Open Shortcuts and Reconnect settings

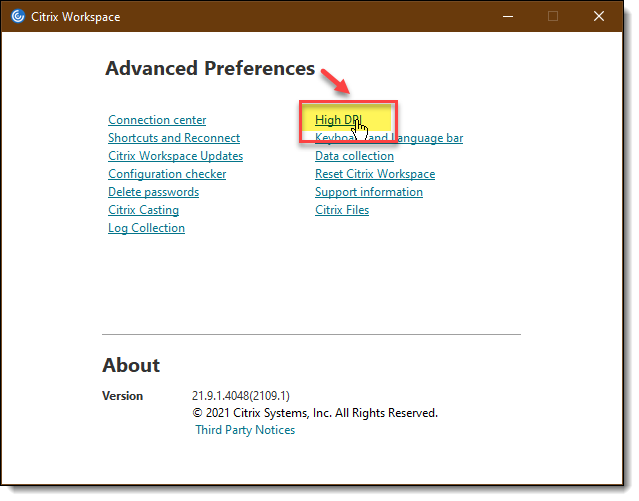(x=174, y=138)
